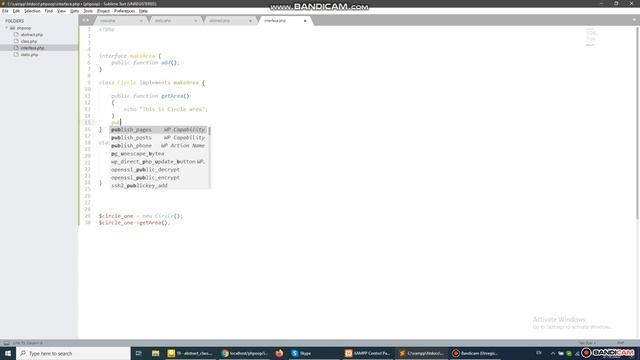Open the Edit menu

(16, 11)
